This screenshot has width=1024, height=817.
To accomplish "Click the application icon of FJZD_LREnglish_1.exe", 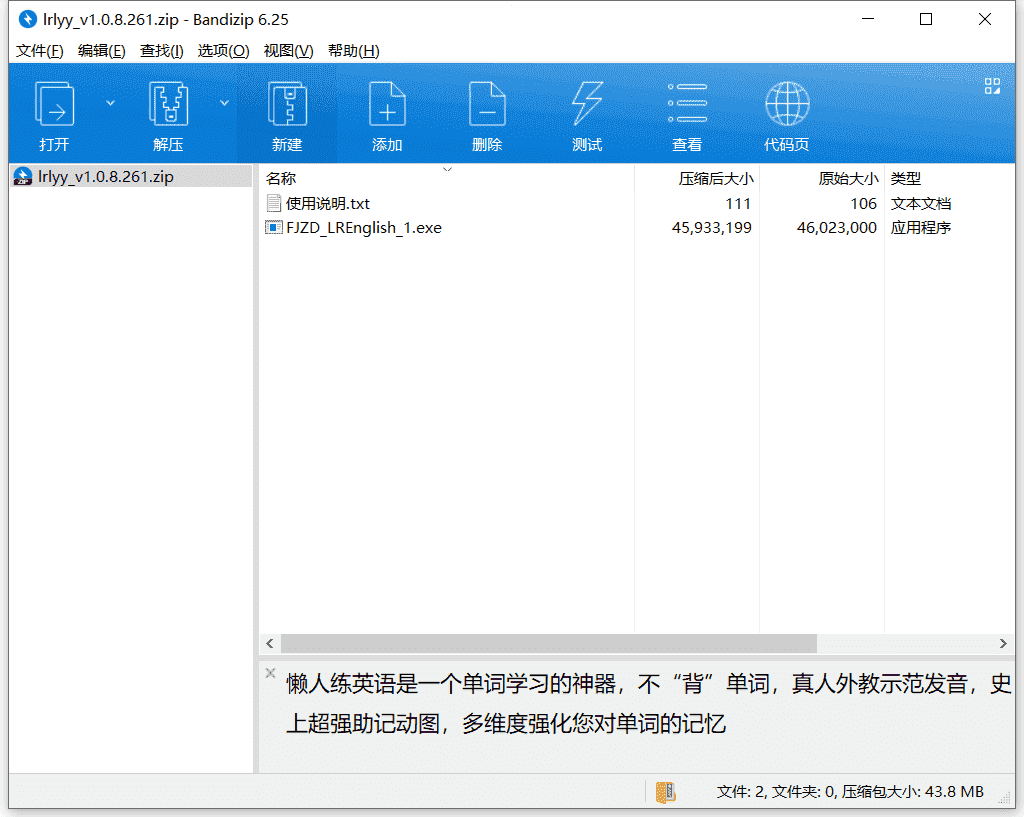I will click(x=274, y=228).
